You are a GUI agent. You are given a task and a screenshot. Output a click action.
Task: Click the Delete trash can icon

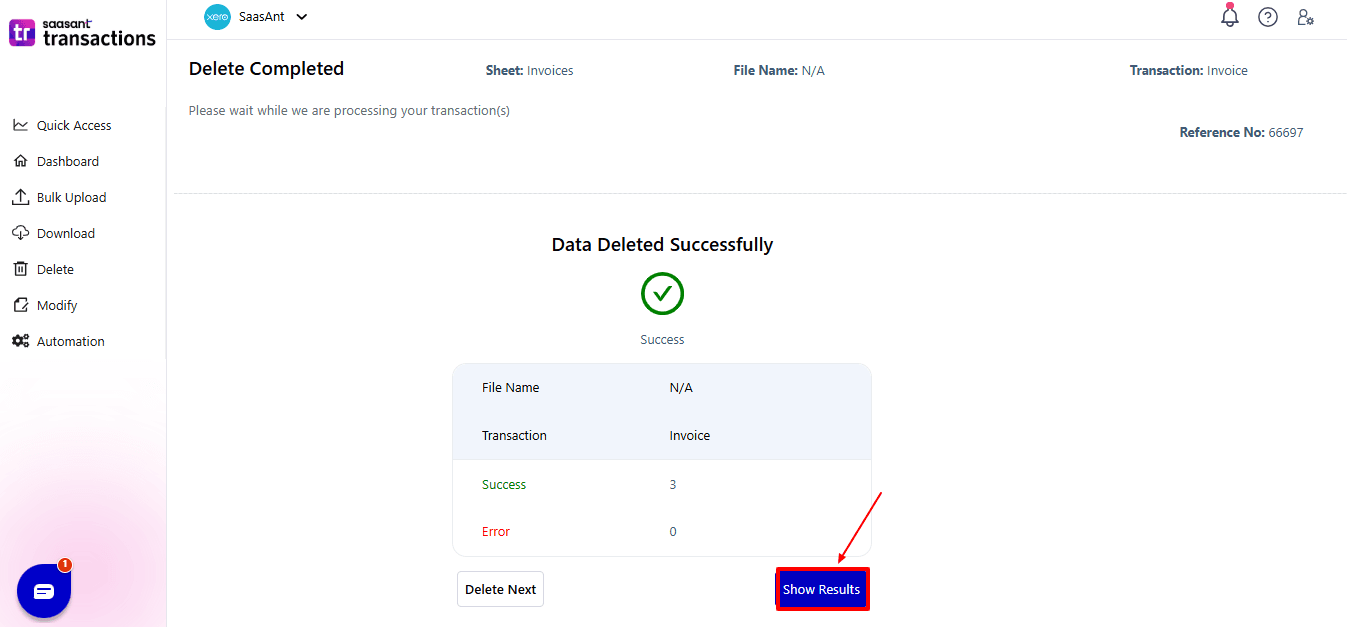[x=20, y=269]
